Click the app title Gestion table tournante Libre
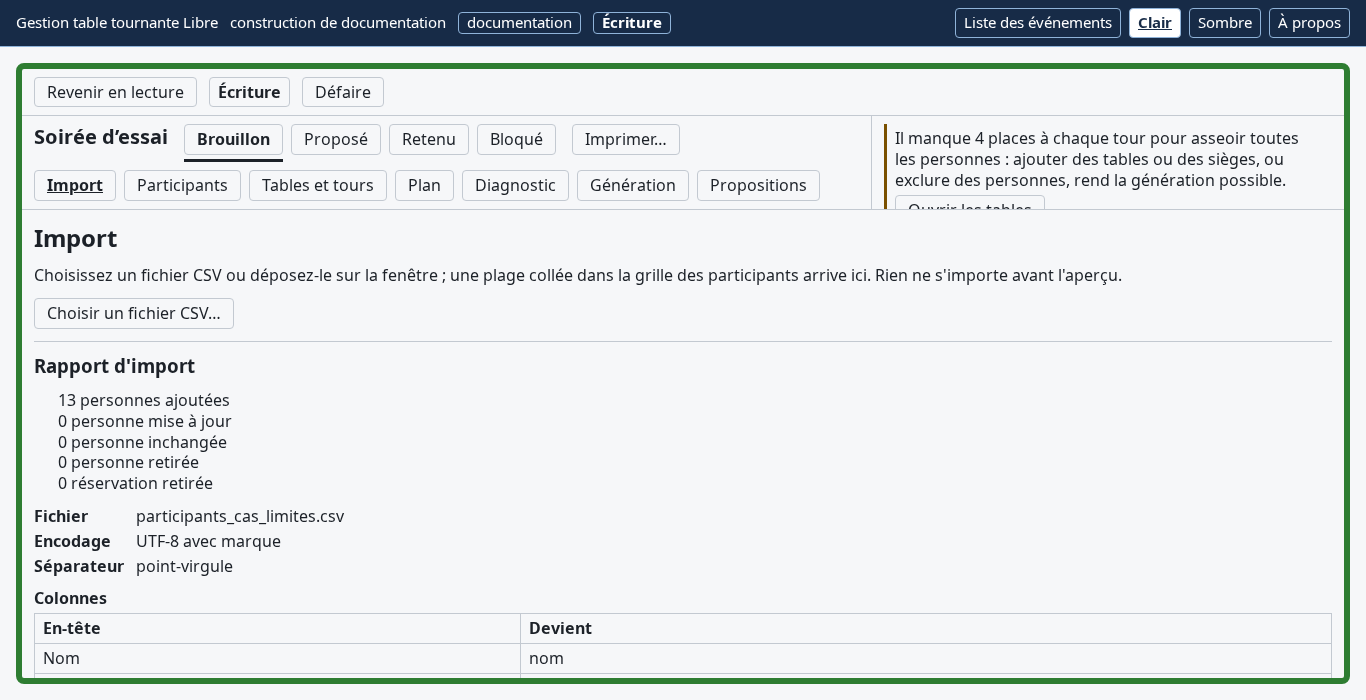 [117, 23]
